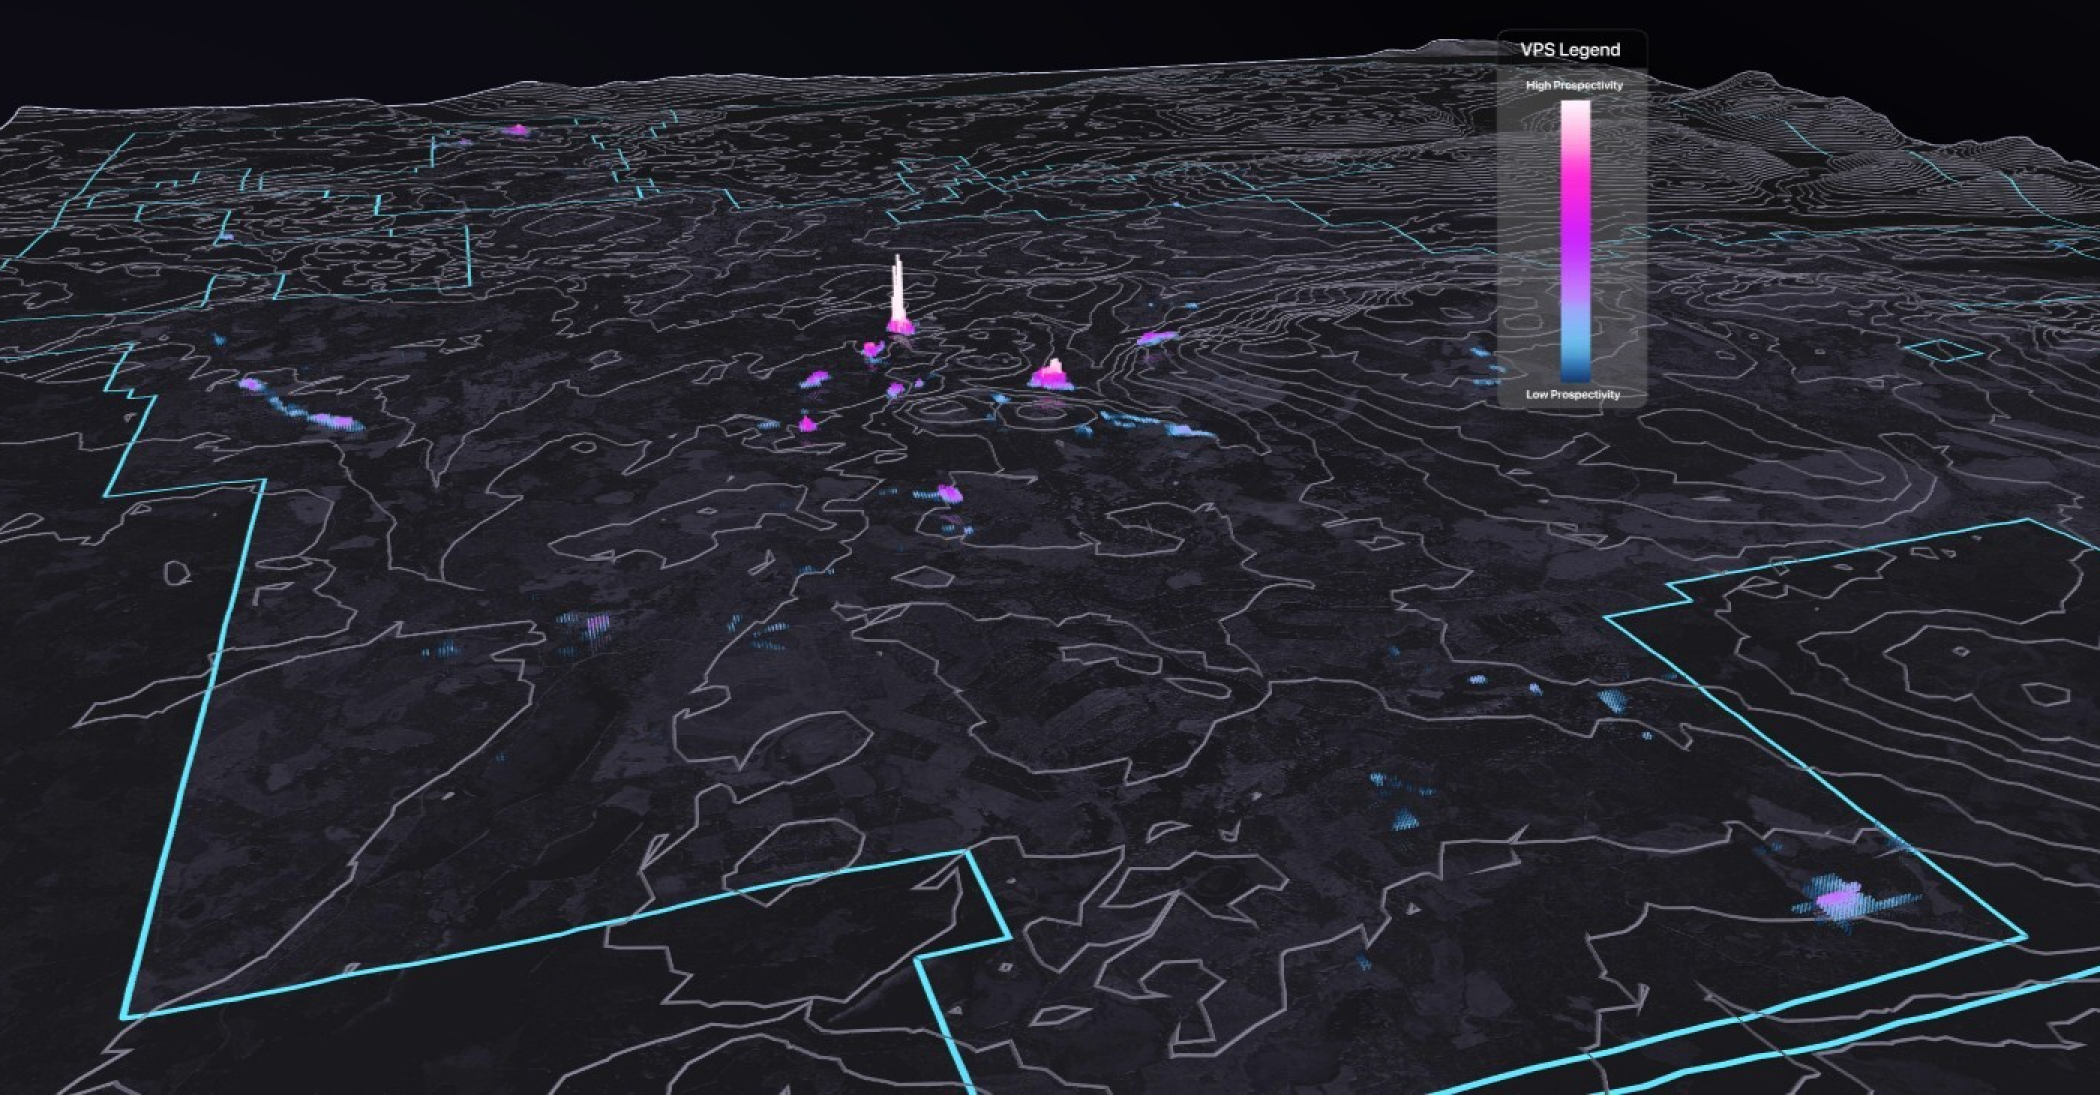The width and height of the screenshot is (2100, 1095).
Task: Select the pink-white peak right of the spike
Action: pos(1052,374)
